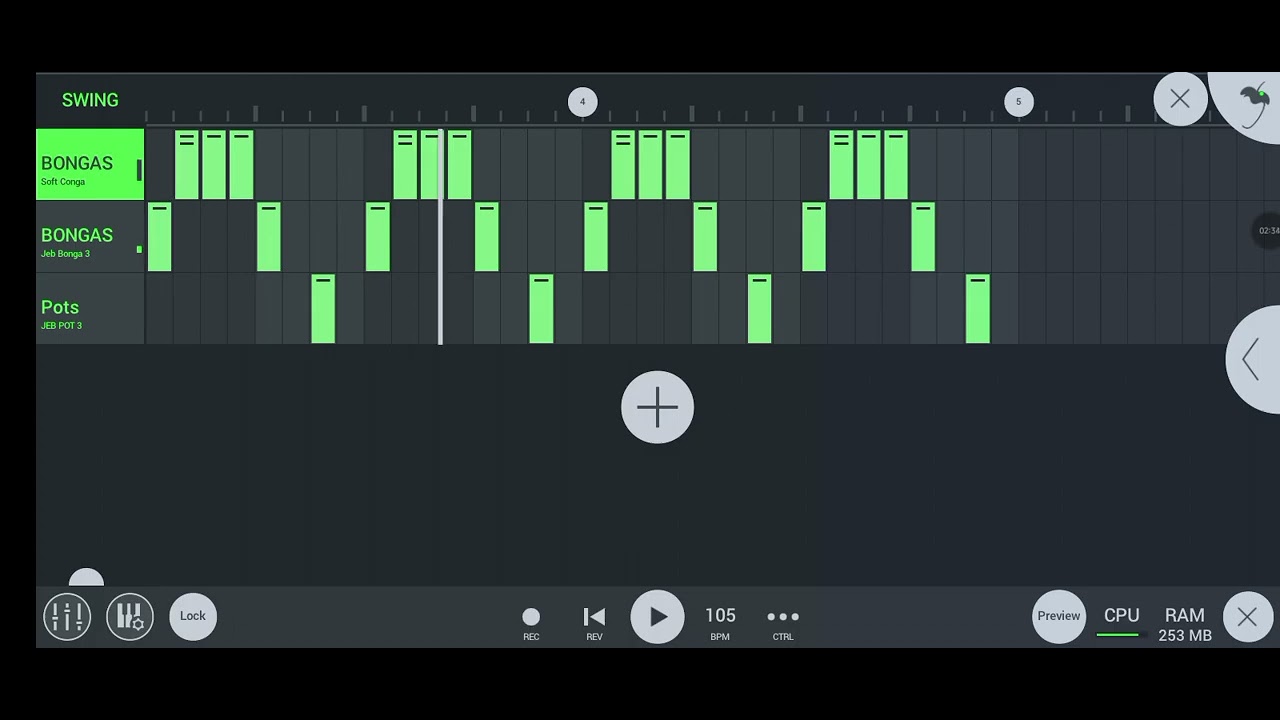Toggle last active step of Jeb Bonga 3 row
Image resolution: width=1280 pixels, height=720 pixels.
923,237
